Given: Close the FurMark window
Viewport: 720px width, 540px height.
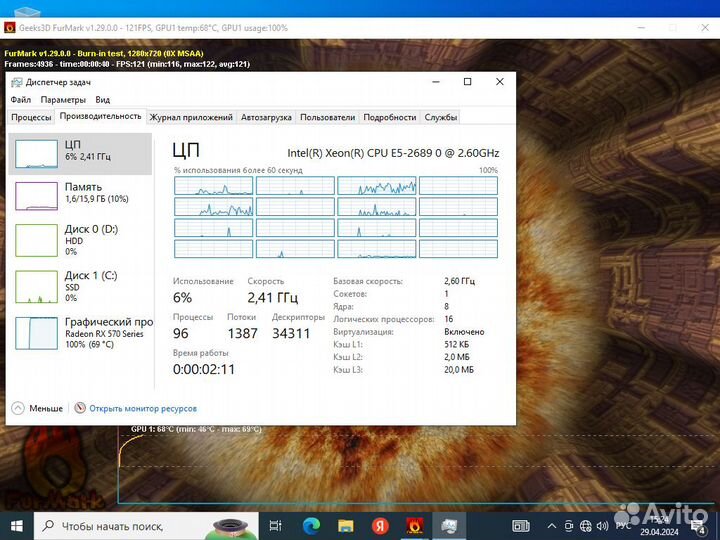Looking at the screenshot, I should tap(705, 28).
